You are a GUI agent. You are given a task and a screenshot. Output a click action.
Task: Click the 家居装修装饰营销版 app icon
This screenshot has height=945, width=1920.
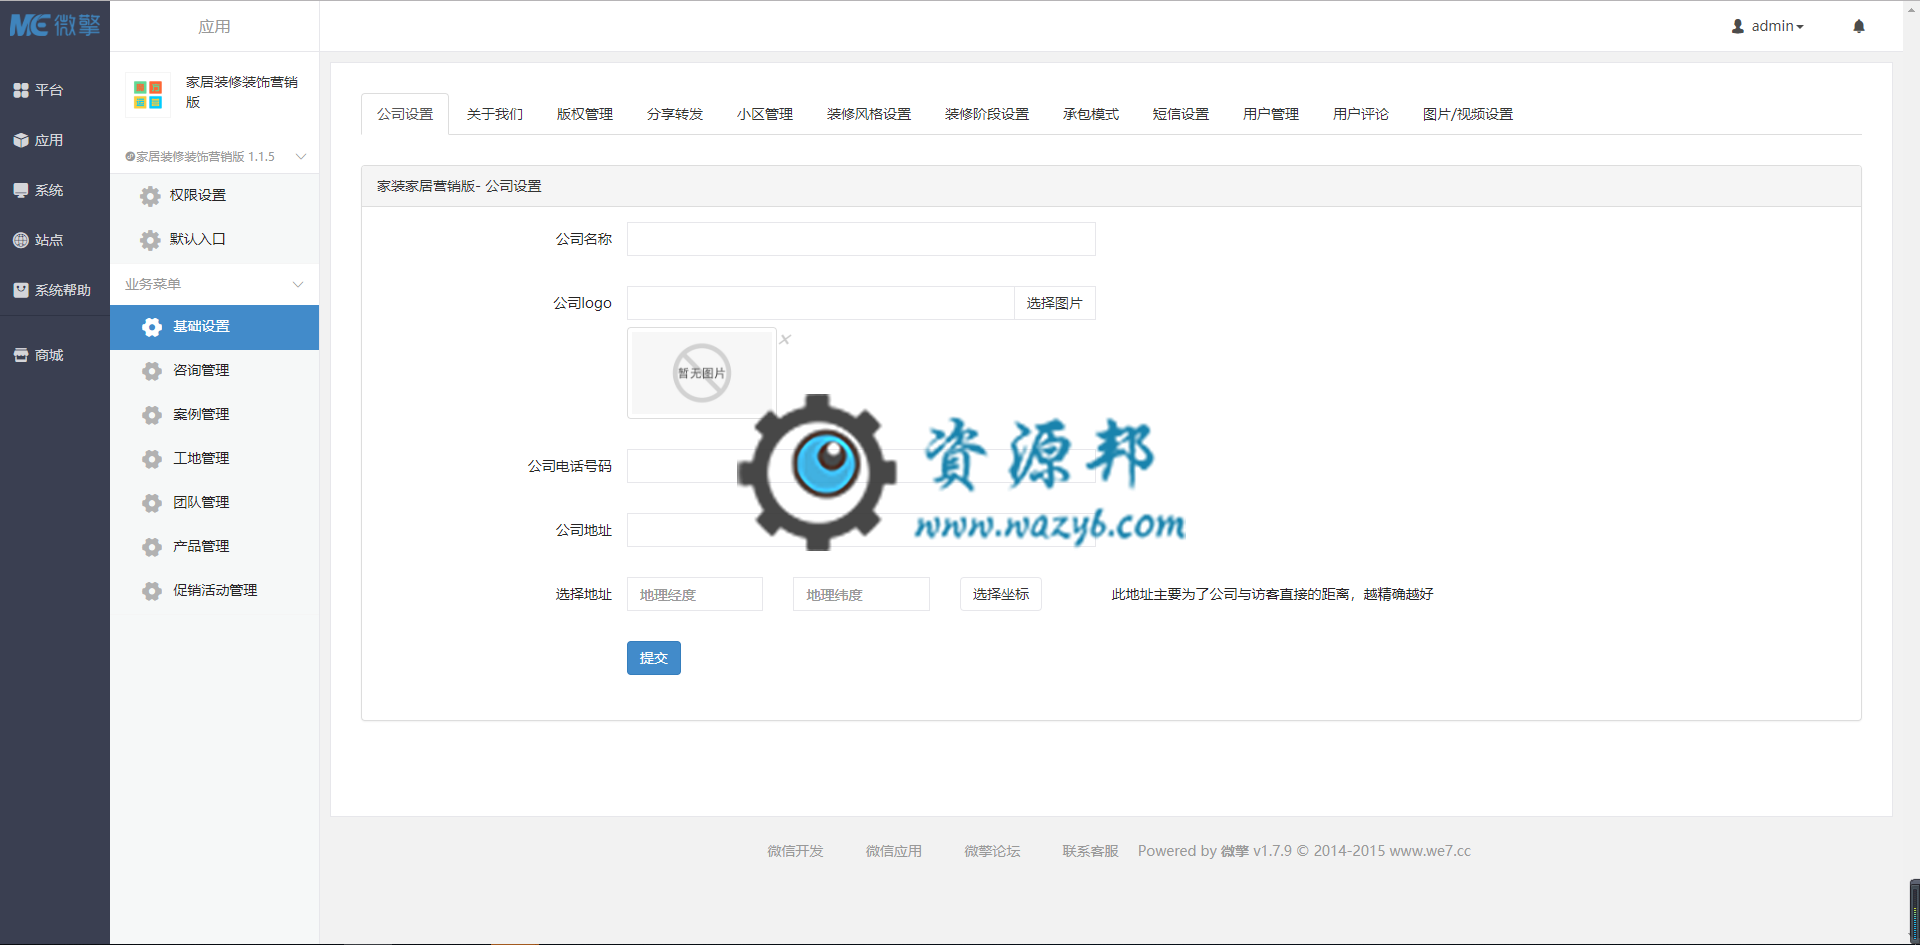(148, 95)
